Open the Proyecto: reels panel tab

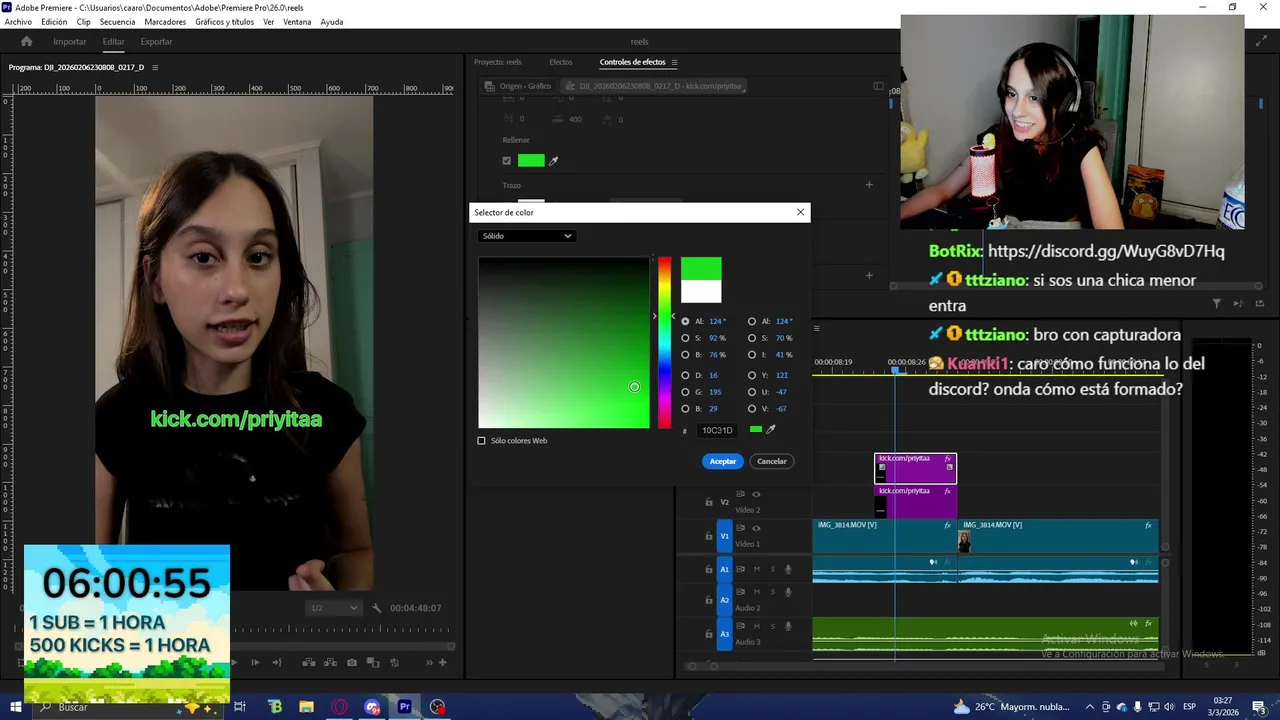click(x=498, y=62)
